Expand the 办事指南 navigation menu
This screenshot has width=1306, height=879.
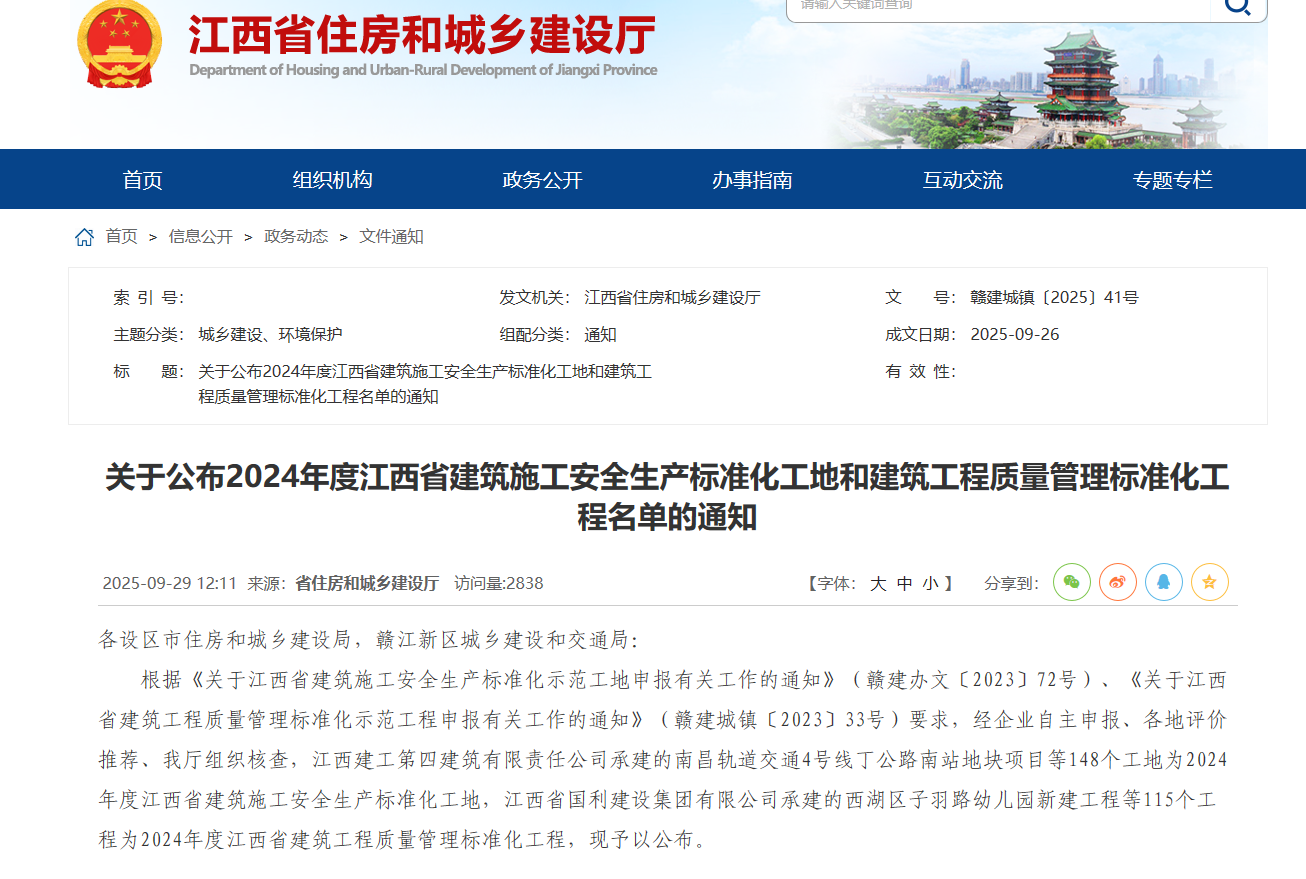(752, 180)
